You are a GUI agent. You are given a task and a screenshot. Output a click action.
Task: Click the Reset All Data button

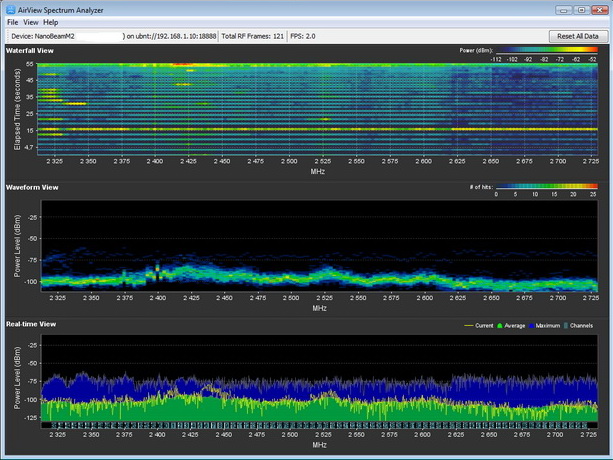point(577,36)
